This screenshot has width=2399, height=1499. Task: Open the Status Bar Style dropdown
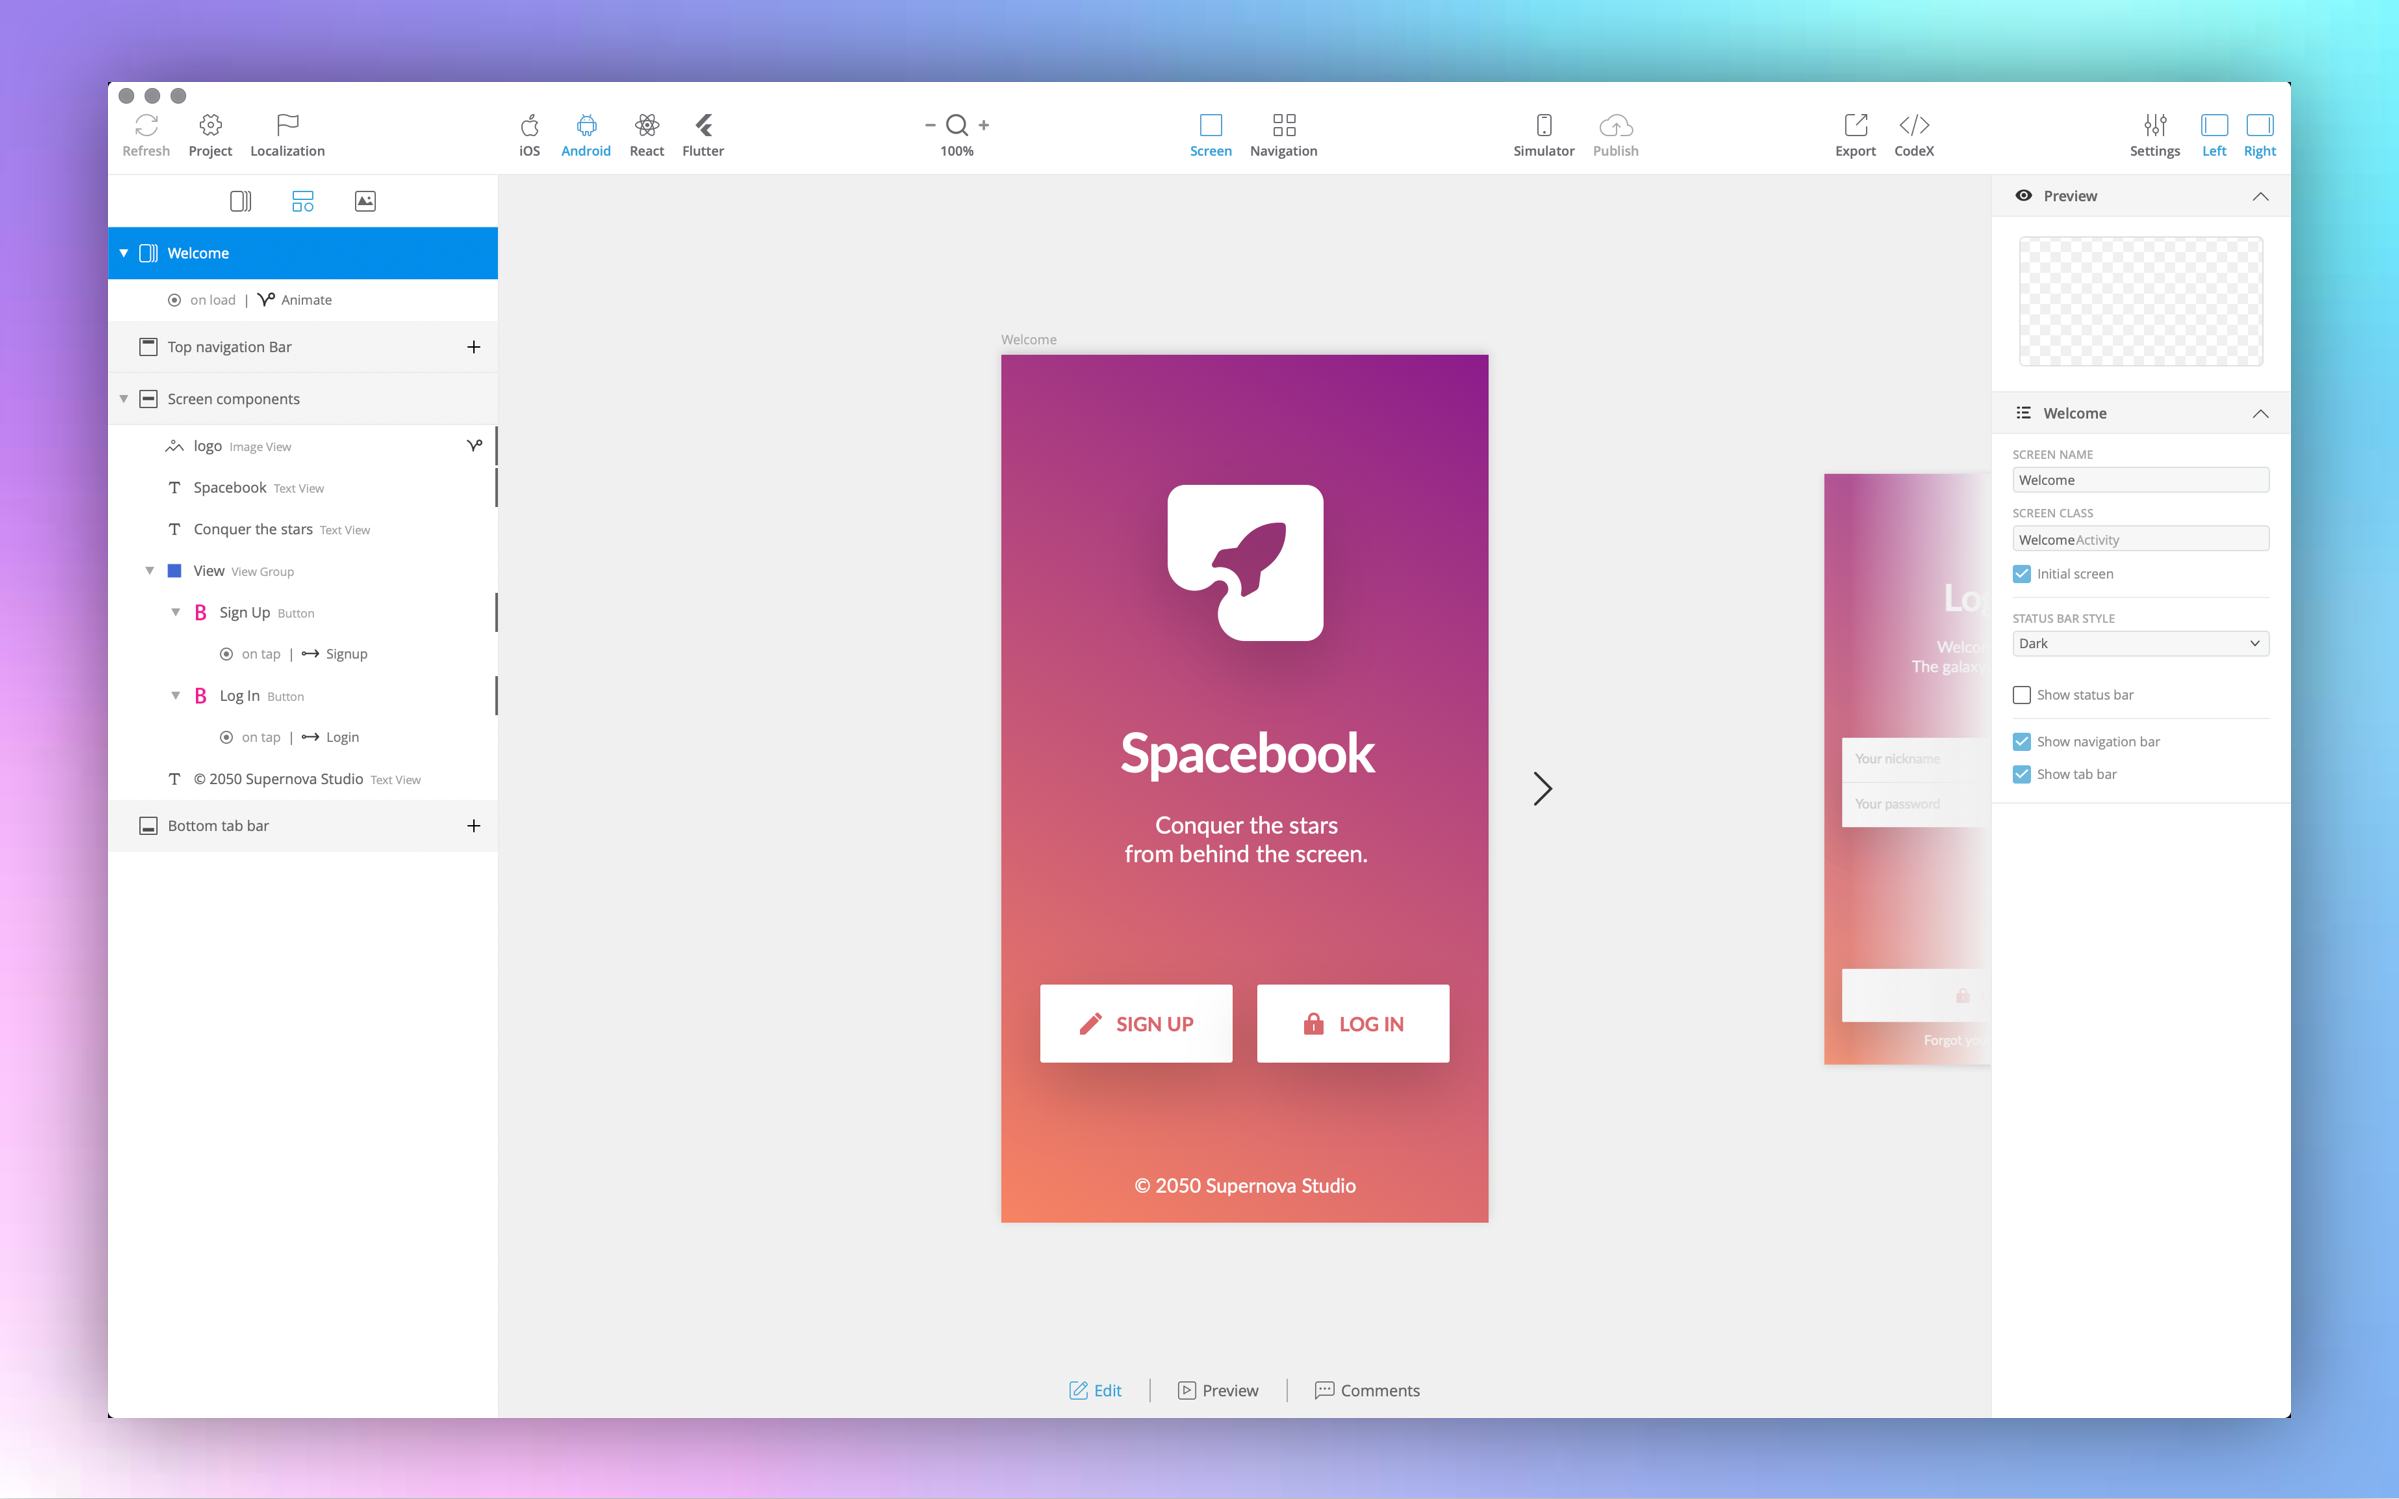(2139, 644)
